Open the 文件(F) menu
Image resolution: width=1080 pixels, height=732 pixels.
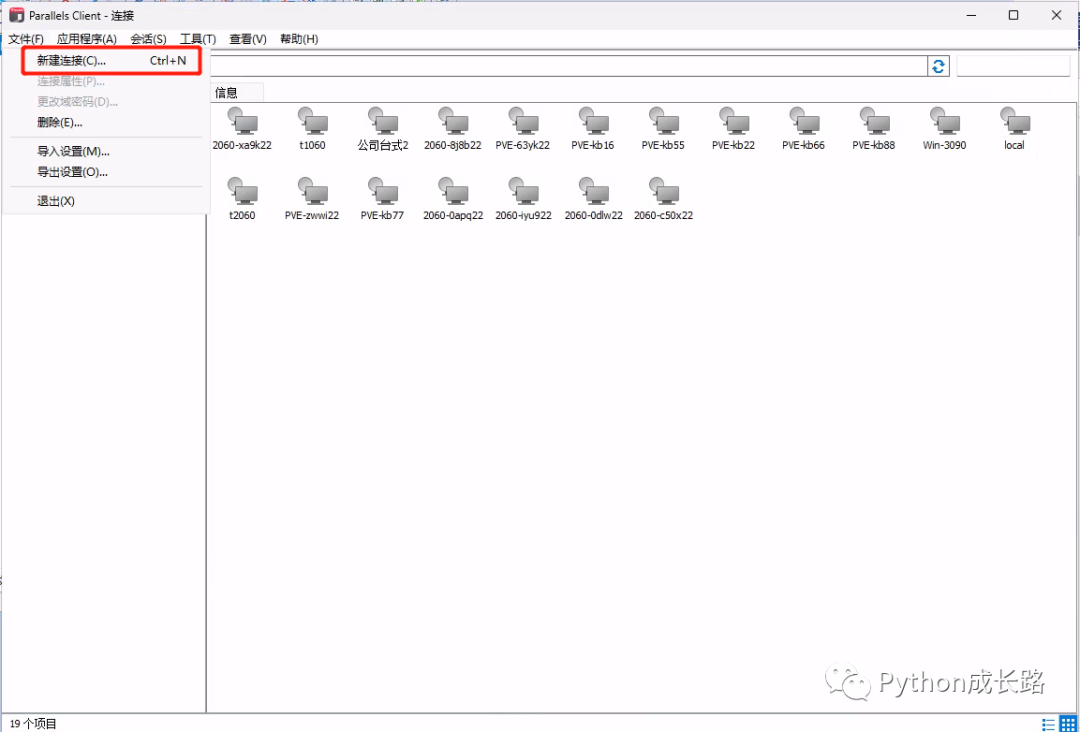[26, 39]
